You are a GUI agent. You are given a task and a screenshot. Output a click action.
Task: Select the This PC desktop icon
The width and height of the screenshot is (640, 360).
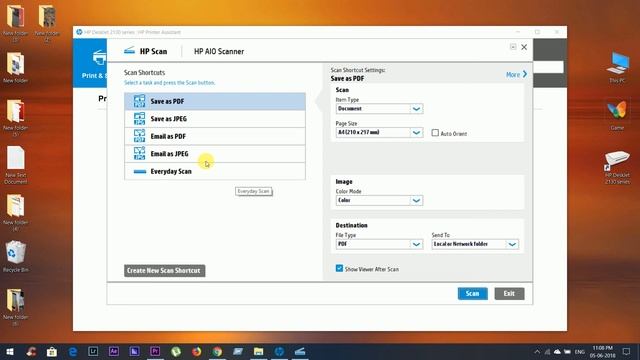click(617, 68)
